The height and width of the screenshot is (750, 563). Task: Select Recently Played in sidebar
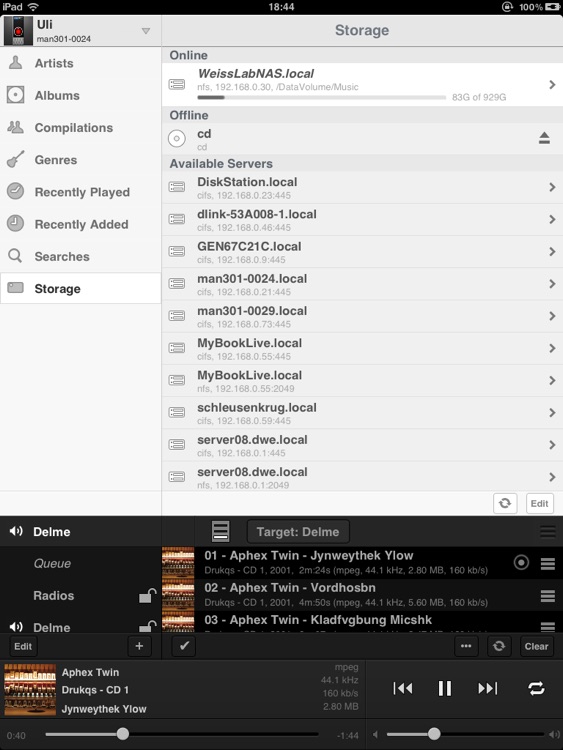tap(80, 192)
